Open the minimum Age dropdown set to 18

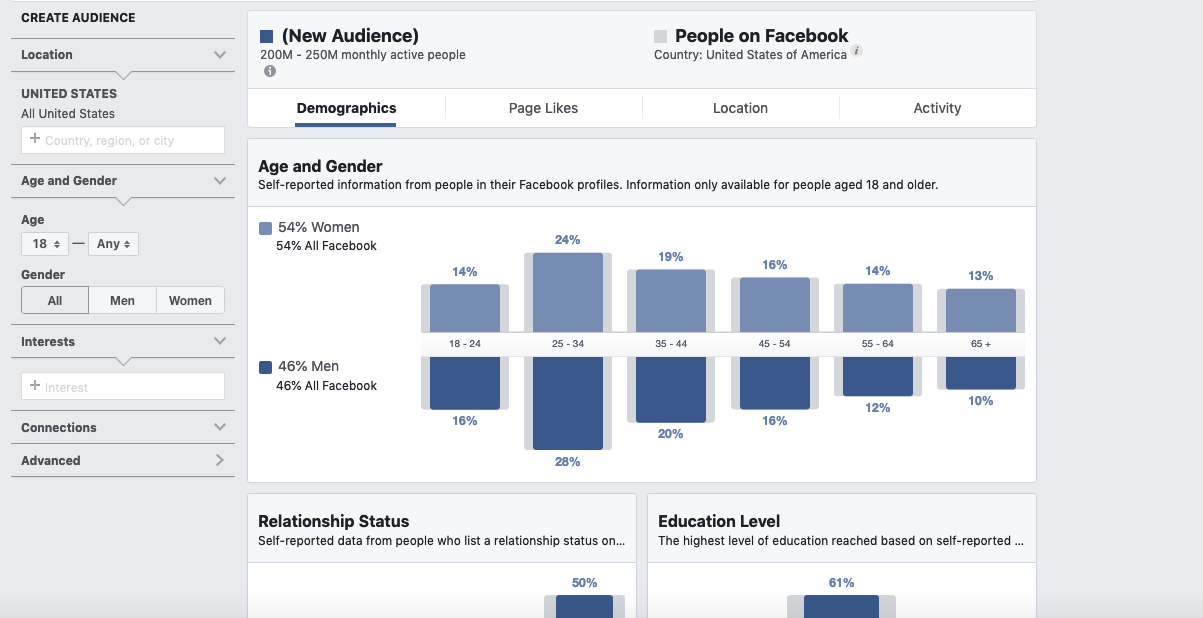(44, 243)
